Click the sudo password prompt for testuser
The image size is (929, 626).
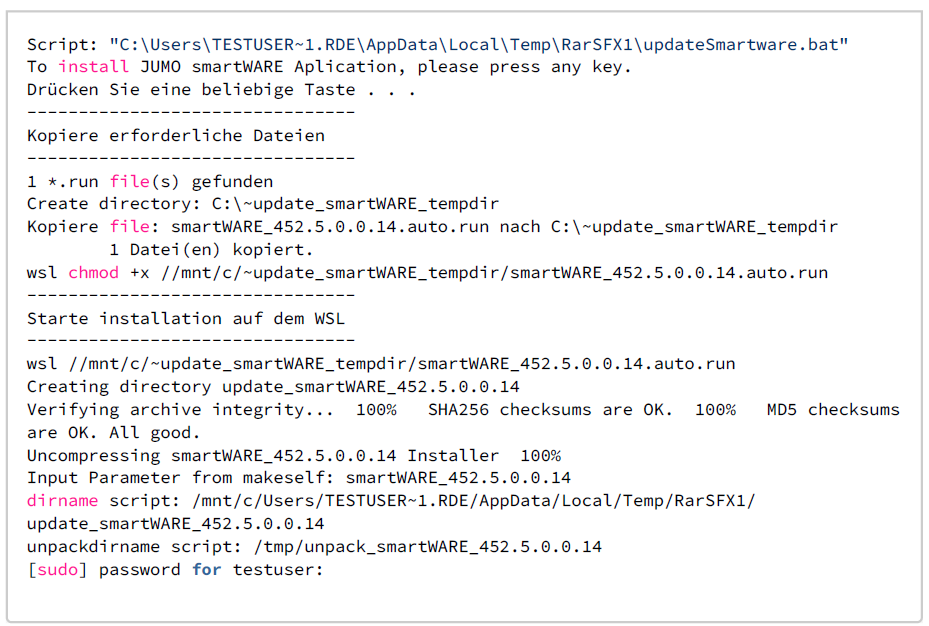pyautogui.click(x=175, y=570)
